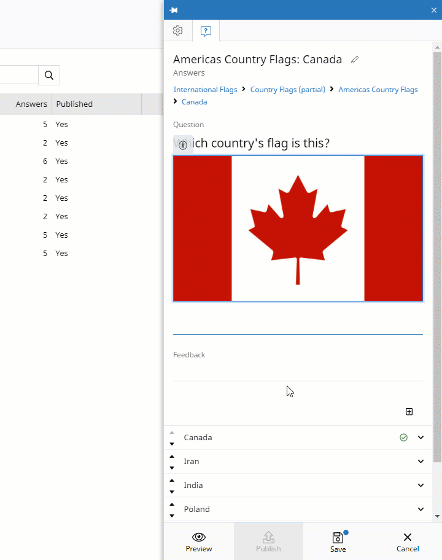Expand the India answer row
The height and width of the screenshot is (560, 442).
pyautogui.click(x=421, y=485)
